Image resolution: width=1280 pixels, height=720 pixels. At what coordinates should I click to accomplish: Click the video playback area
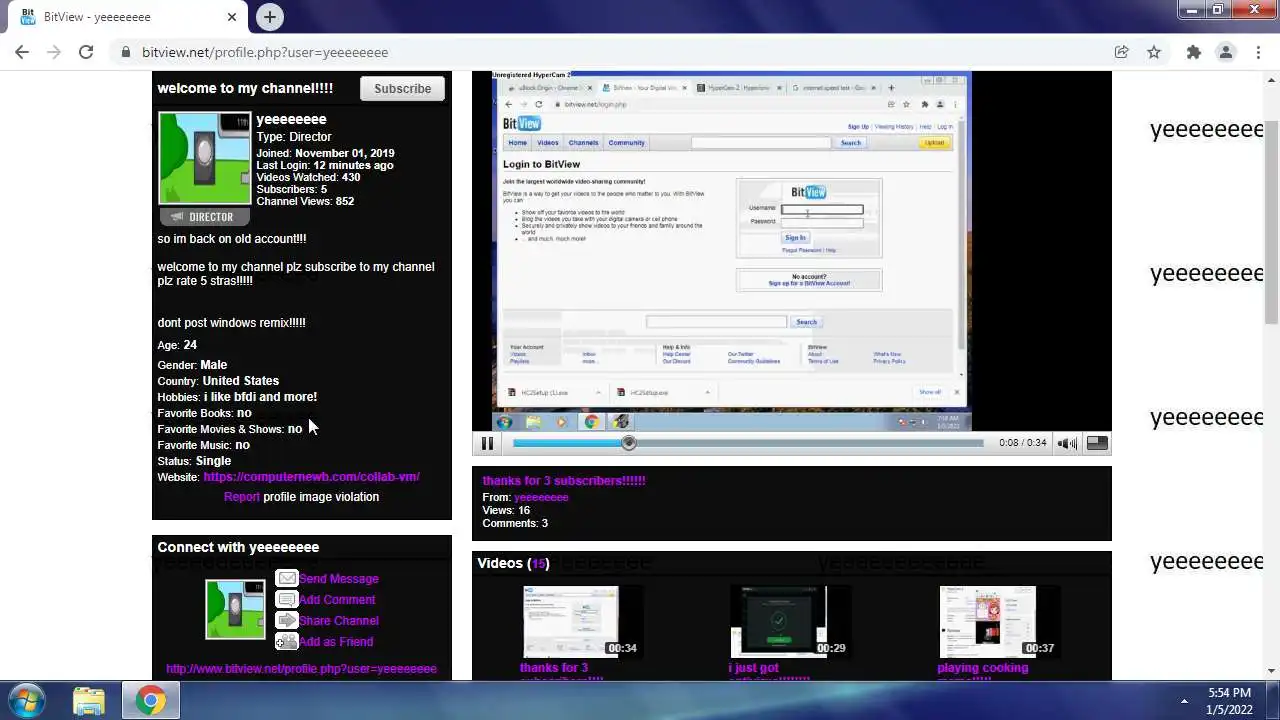coord(791,251)
